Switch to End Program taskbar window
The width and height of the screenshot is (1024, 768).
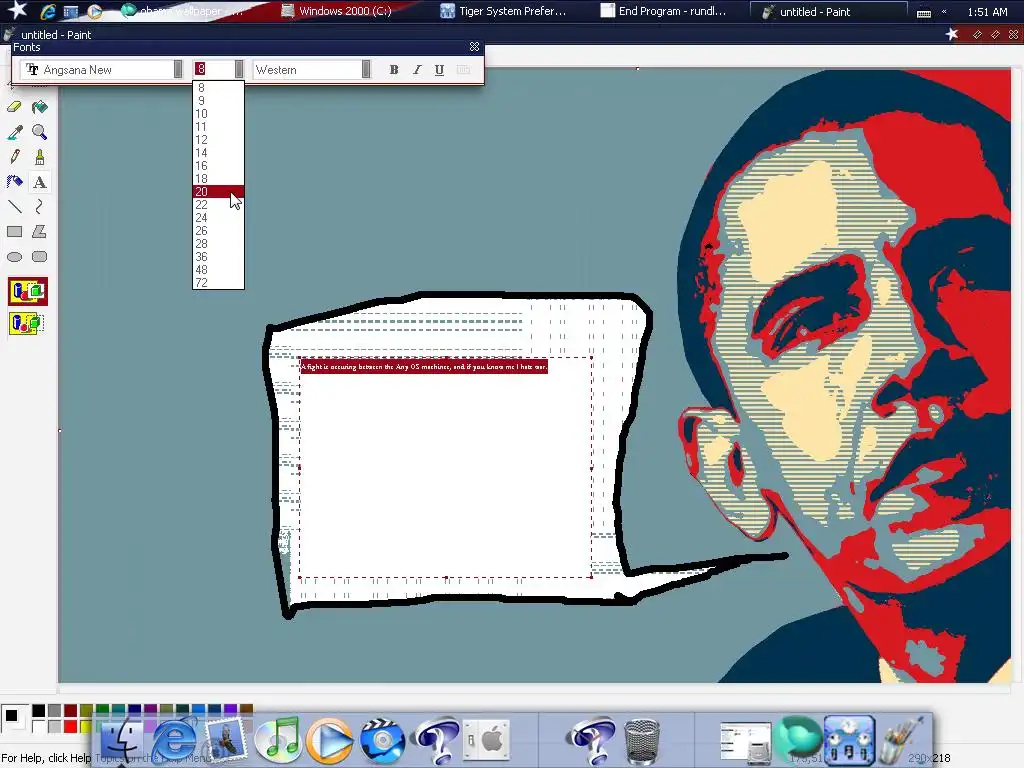[x=664, y=11]
